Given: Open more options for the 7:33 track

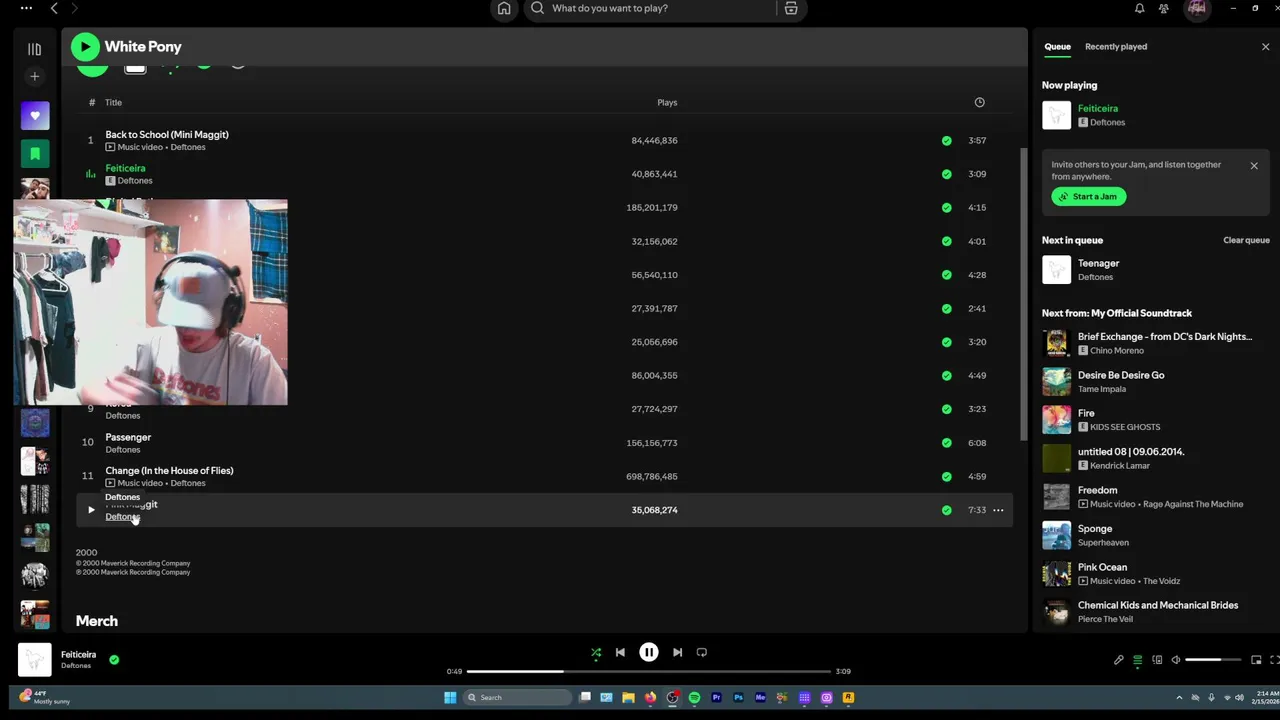Looking at the screenshot, I should 998,510.
